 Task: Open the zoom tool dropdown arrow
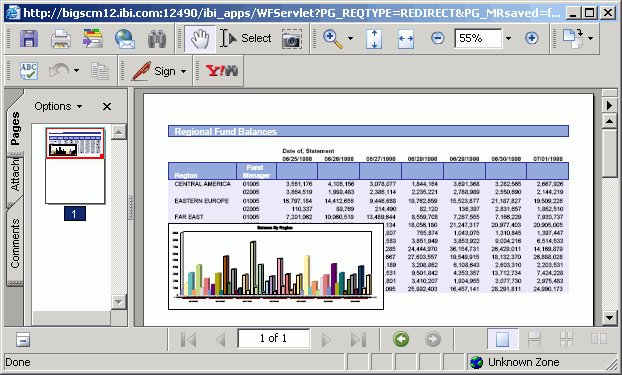[350, 38]
